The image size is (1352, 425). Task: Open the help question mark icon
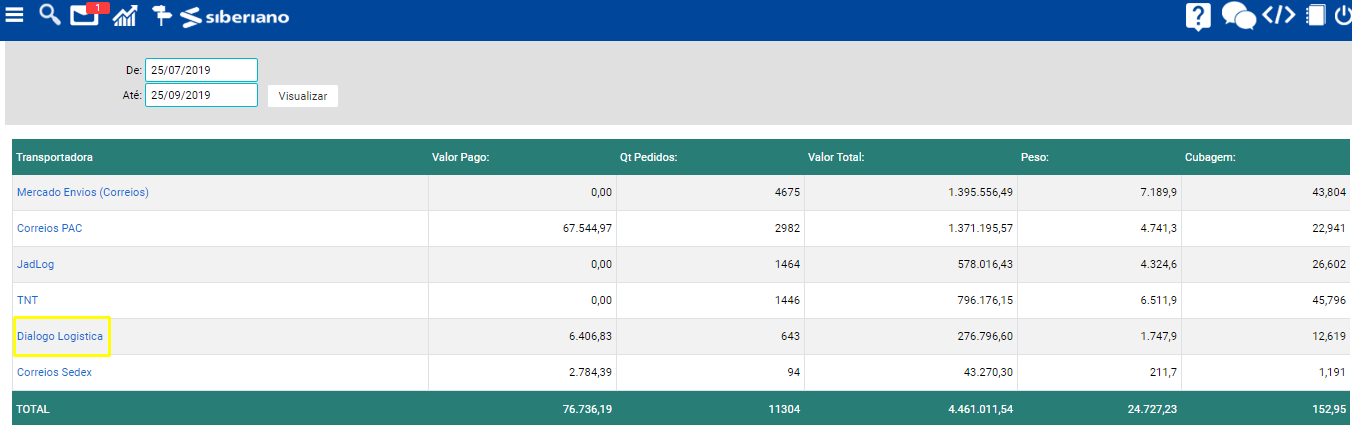click(x=1198, y=16)
